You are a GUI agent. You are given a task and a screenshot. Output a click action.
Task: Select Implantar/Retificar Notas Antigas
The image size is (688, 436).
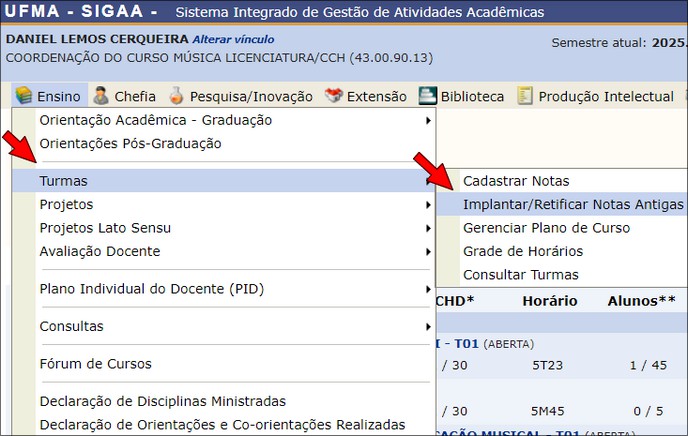pyautogui.click(x=572, y=204)
